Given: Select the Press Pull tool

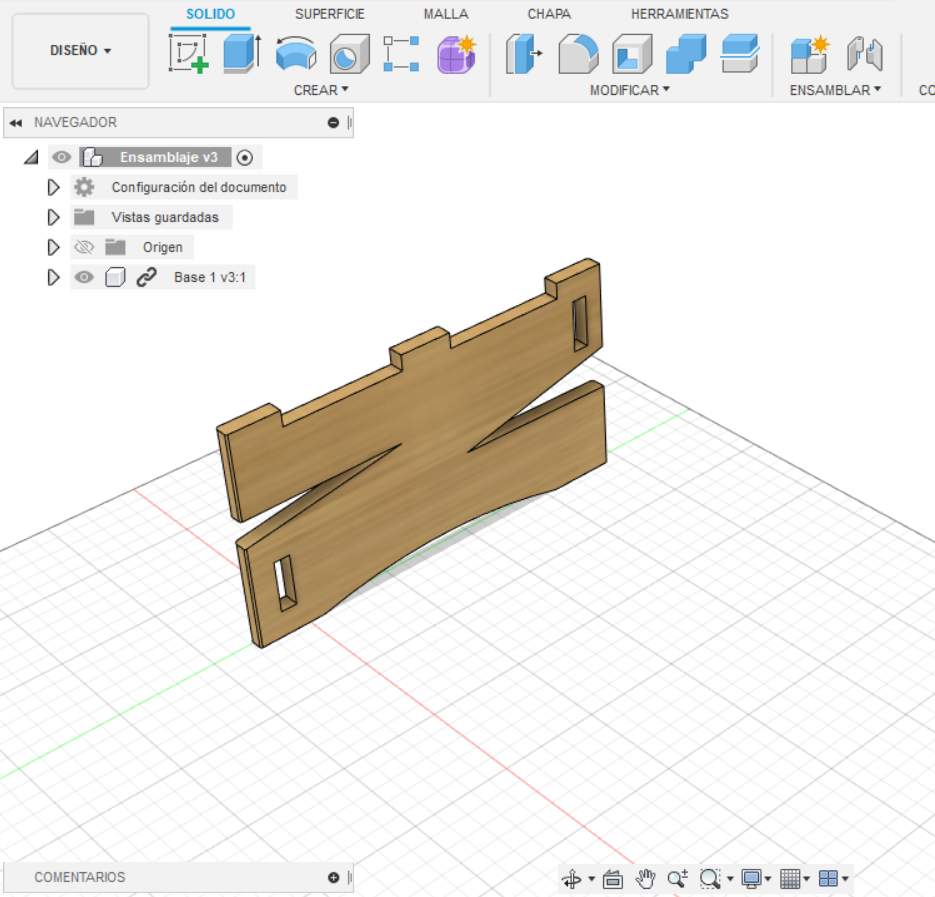Looking at the screenshot, I should pos(524,54).
